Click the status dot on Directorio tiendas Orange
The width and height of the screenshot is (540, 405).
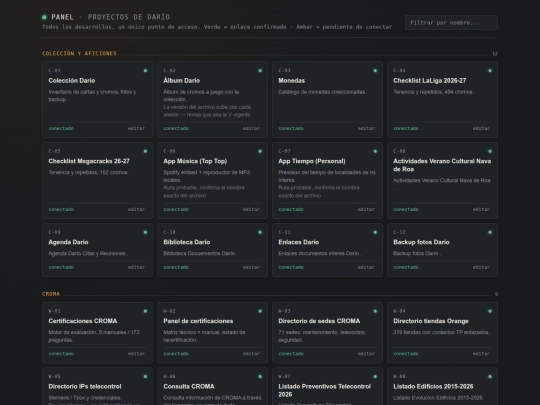click(490, 311)
